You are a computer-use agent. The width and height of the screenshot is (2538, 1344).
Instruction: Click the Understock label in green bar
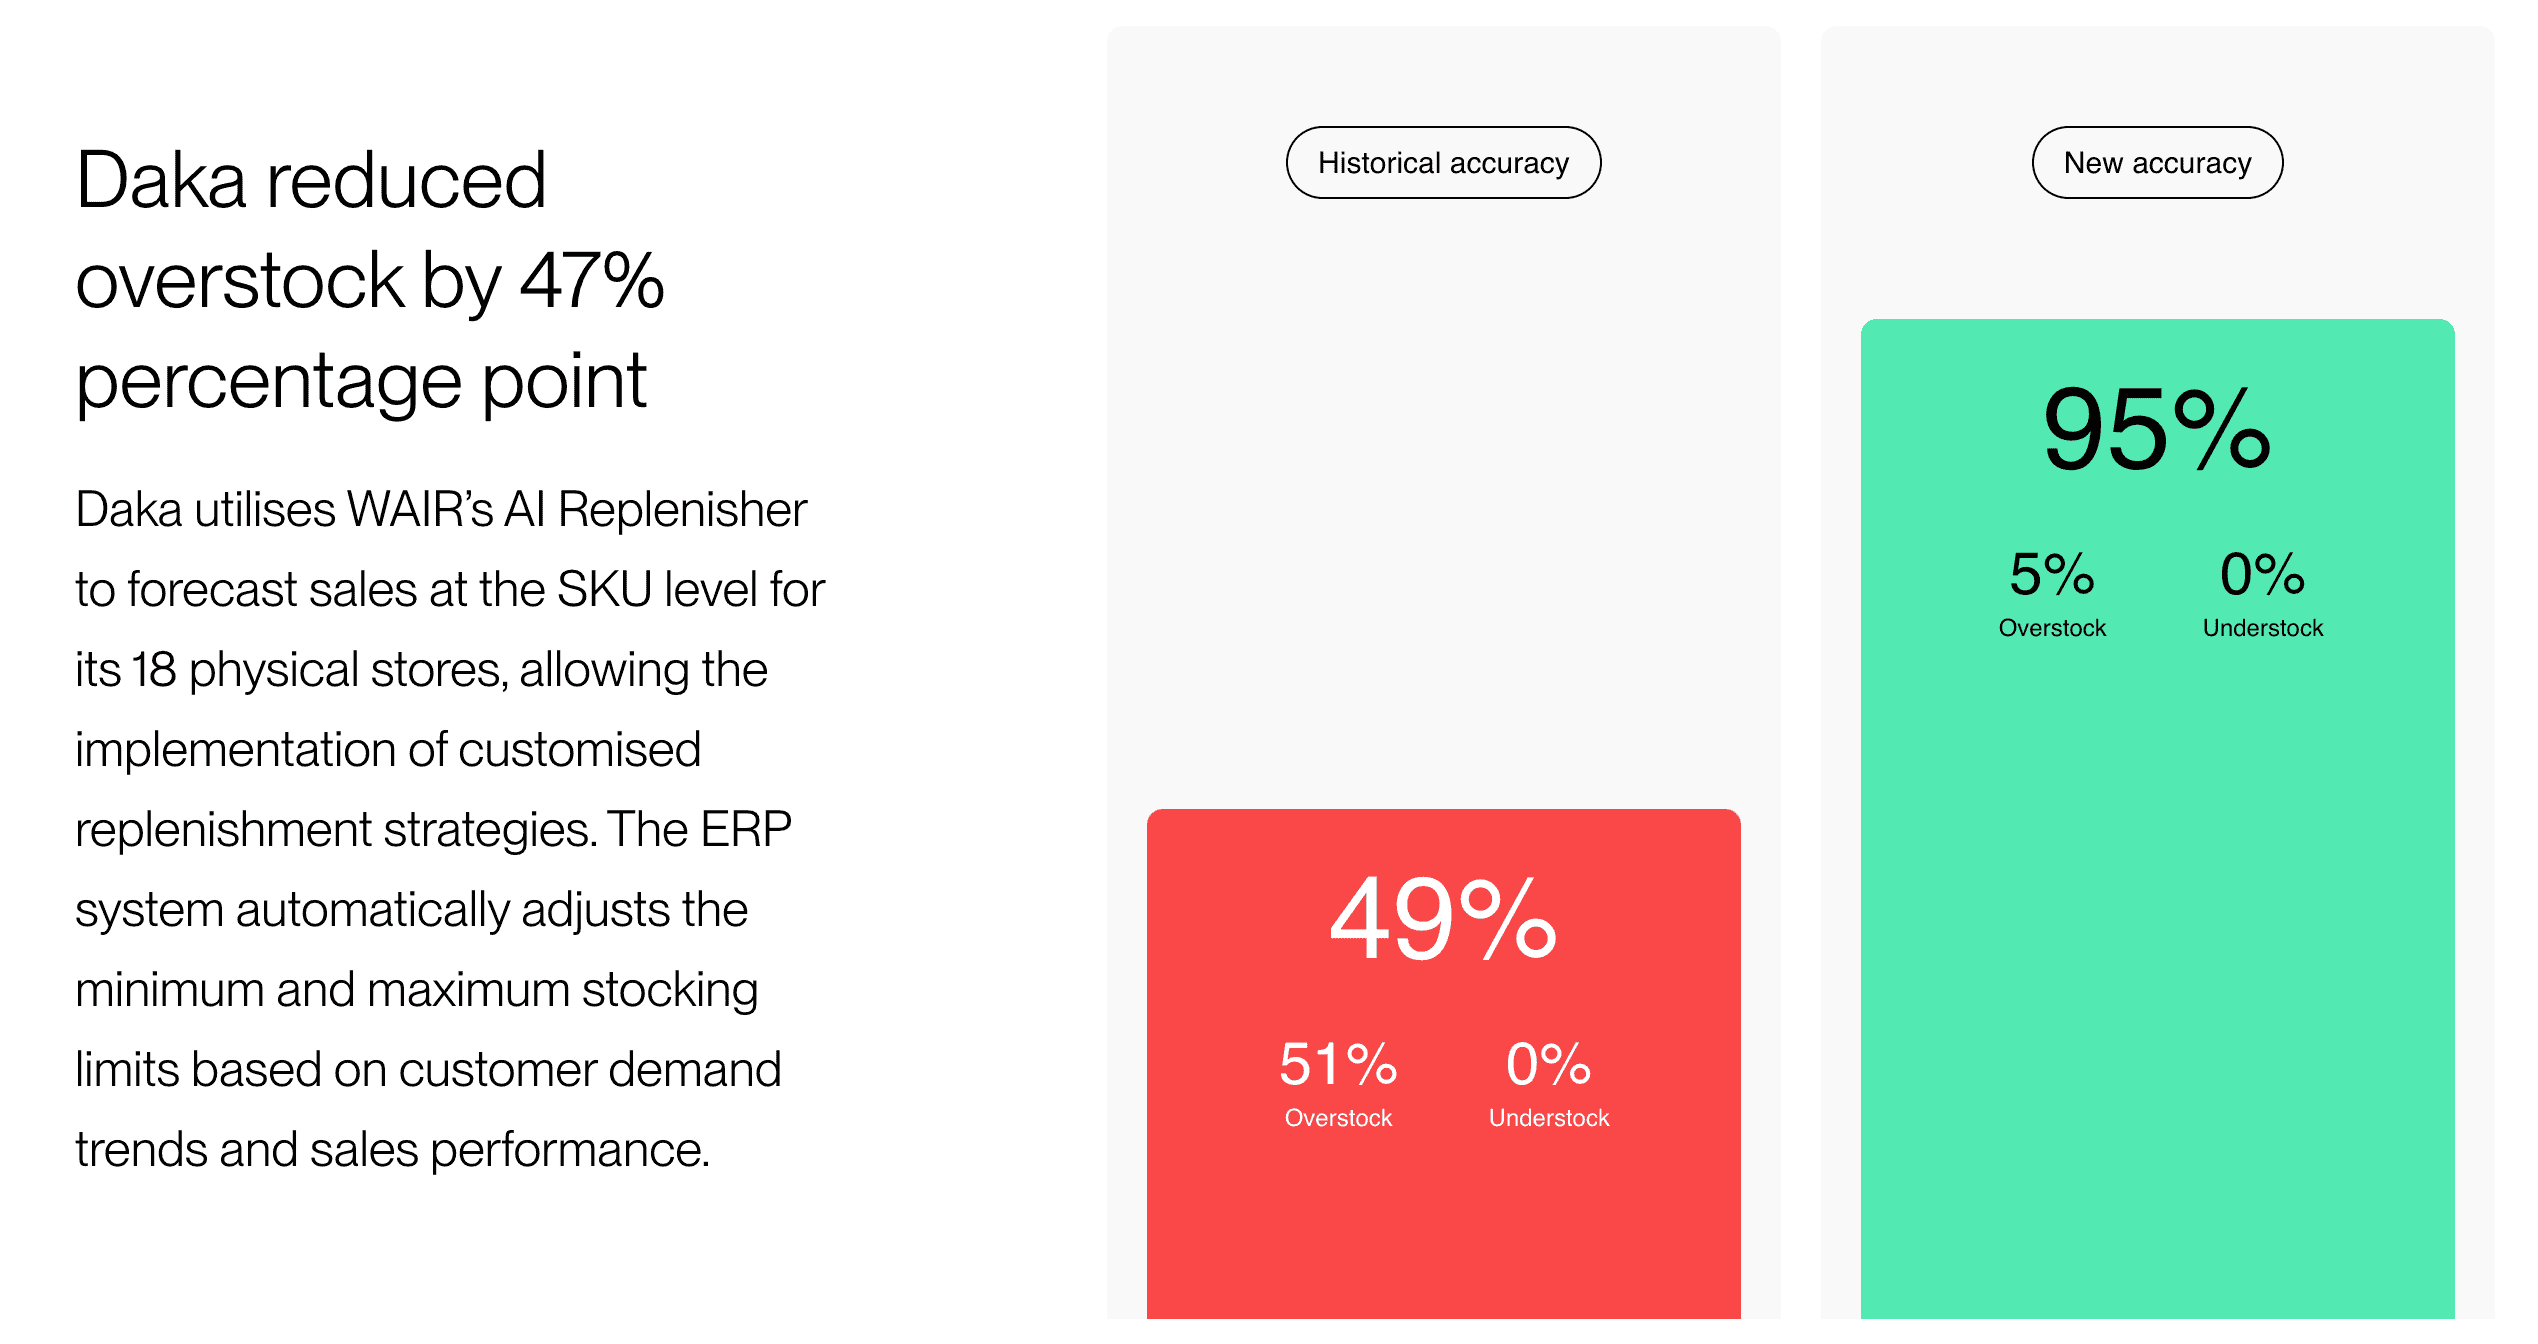pyautogui.click(x=2262, y=628)
